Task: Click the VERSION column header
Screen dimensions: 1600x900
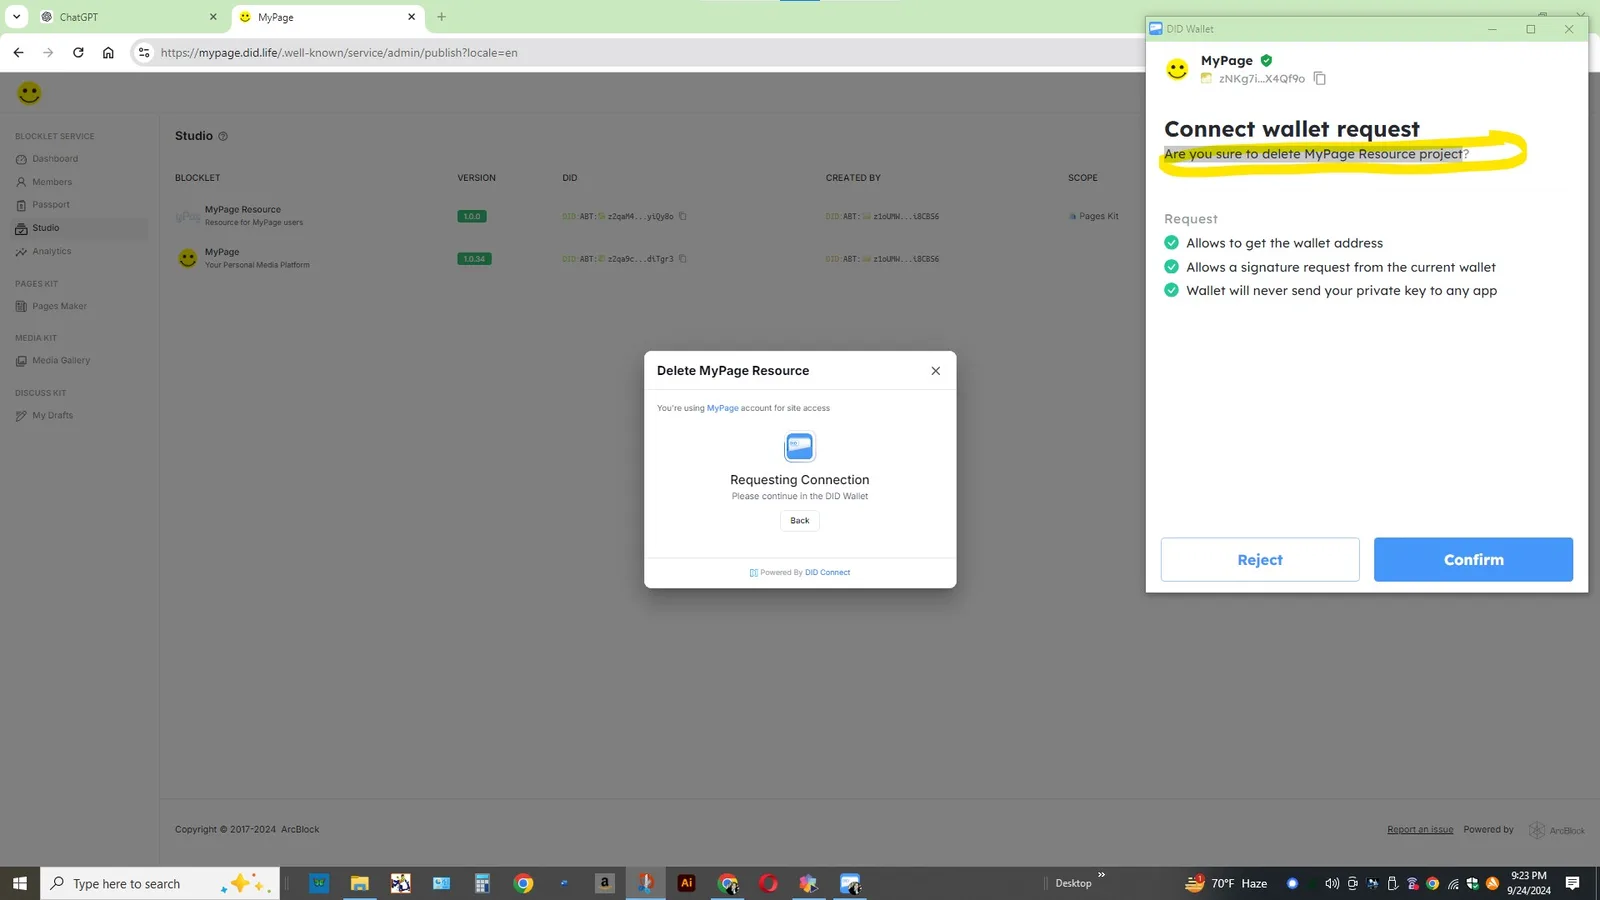Action: [476, 178]
